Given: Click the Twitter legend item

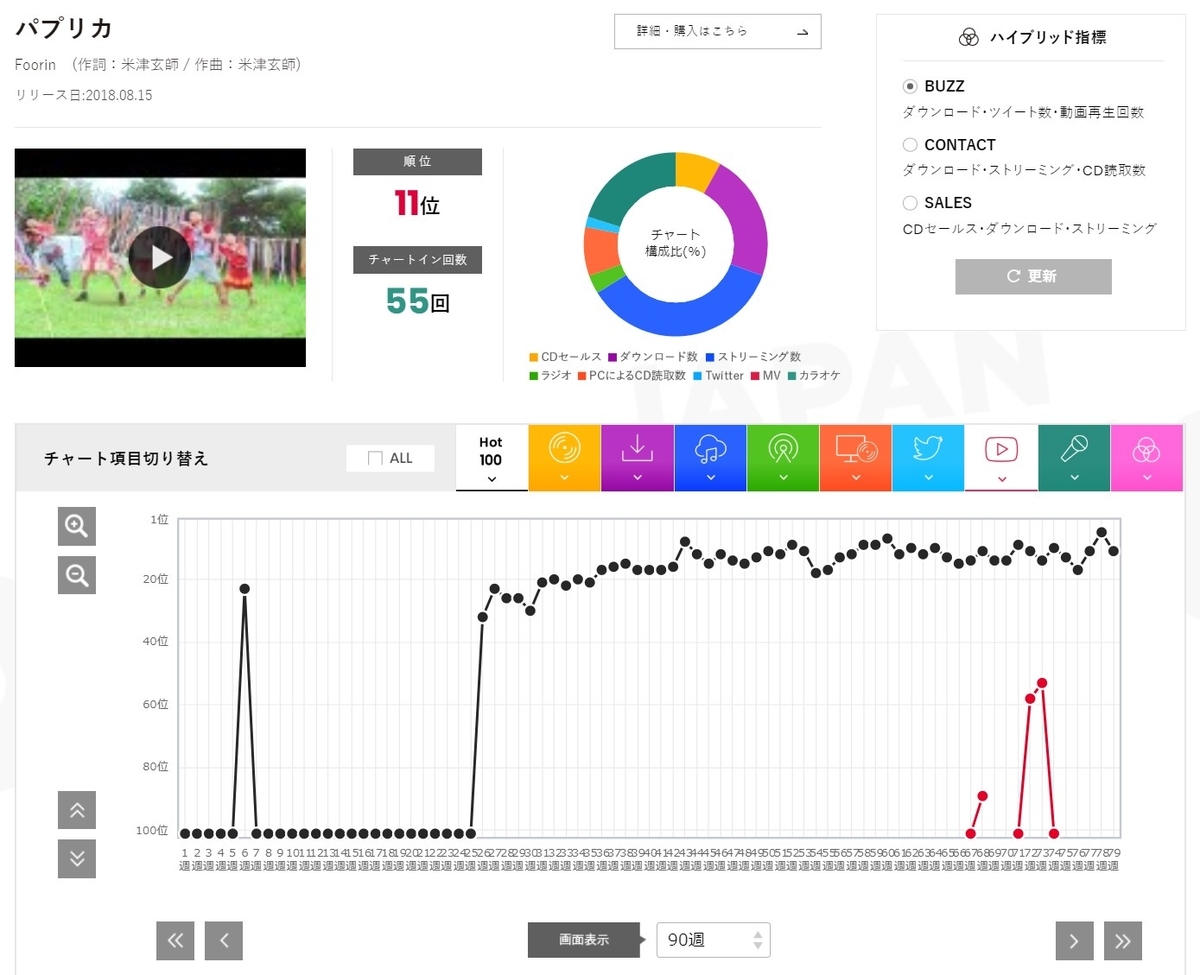Looking at the screenshot, I should (718, 376).
